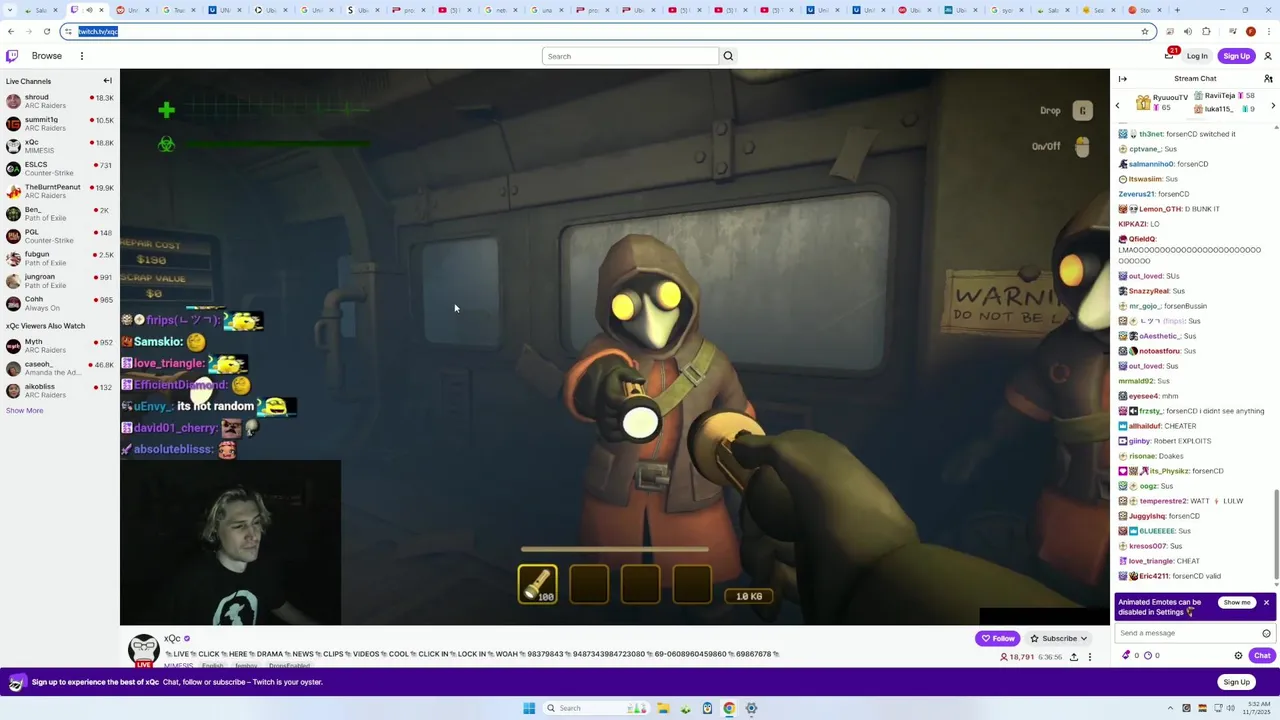1280x720 pixels.
Task: Click the xQc channel name
Action: pyautogui.click(x=172, y=638)
